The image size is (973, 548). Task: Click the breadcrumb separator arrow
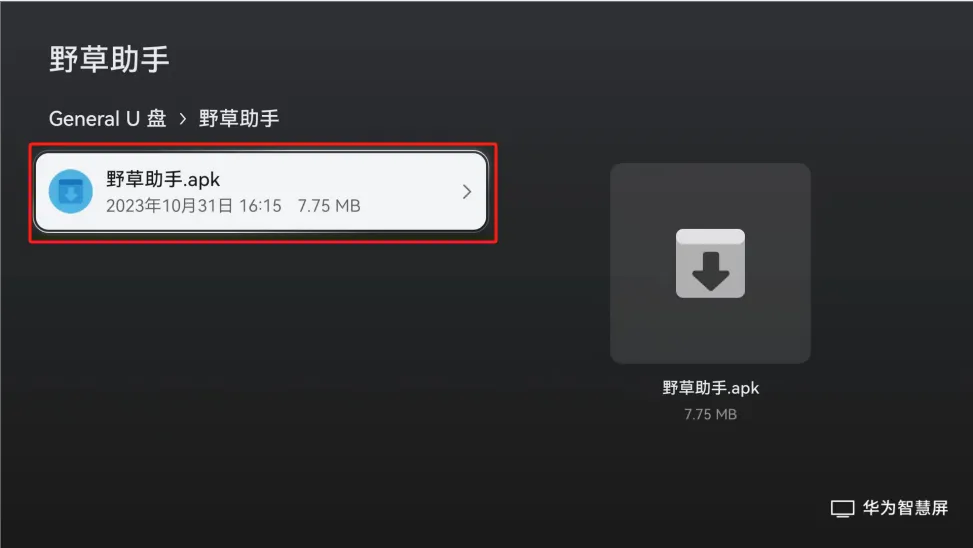coord(182,119)
